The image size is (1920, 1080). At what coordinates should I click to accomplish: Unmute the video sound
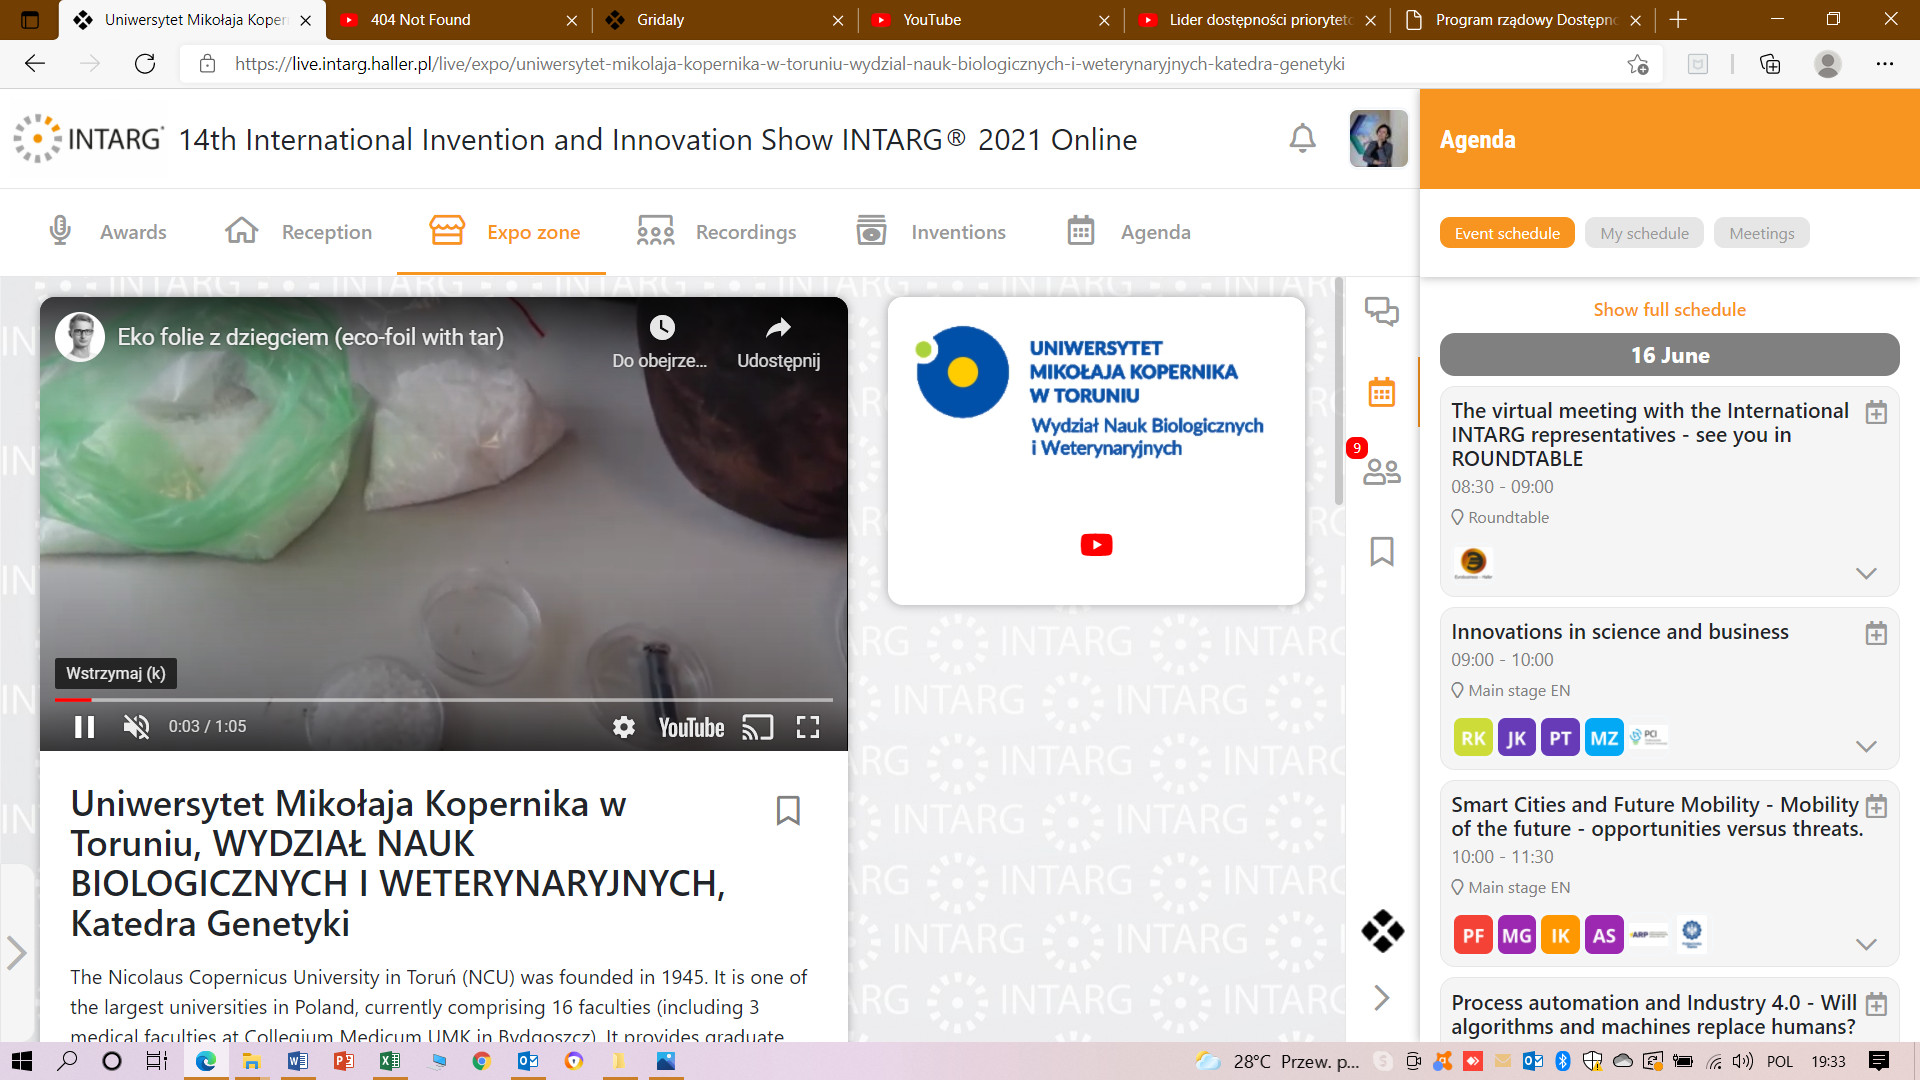(x=137, y=727)
